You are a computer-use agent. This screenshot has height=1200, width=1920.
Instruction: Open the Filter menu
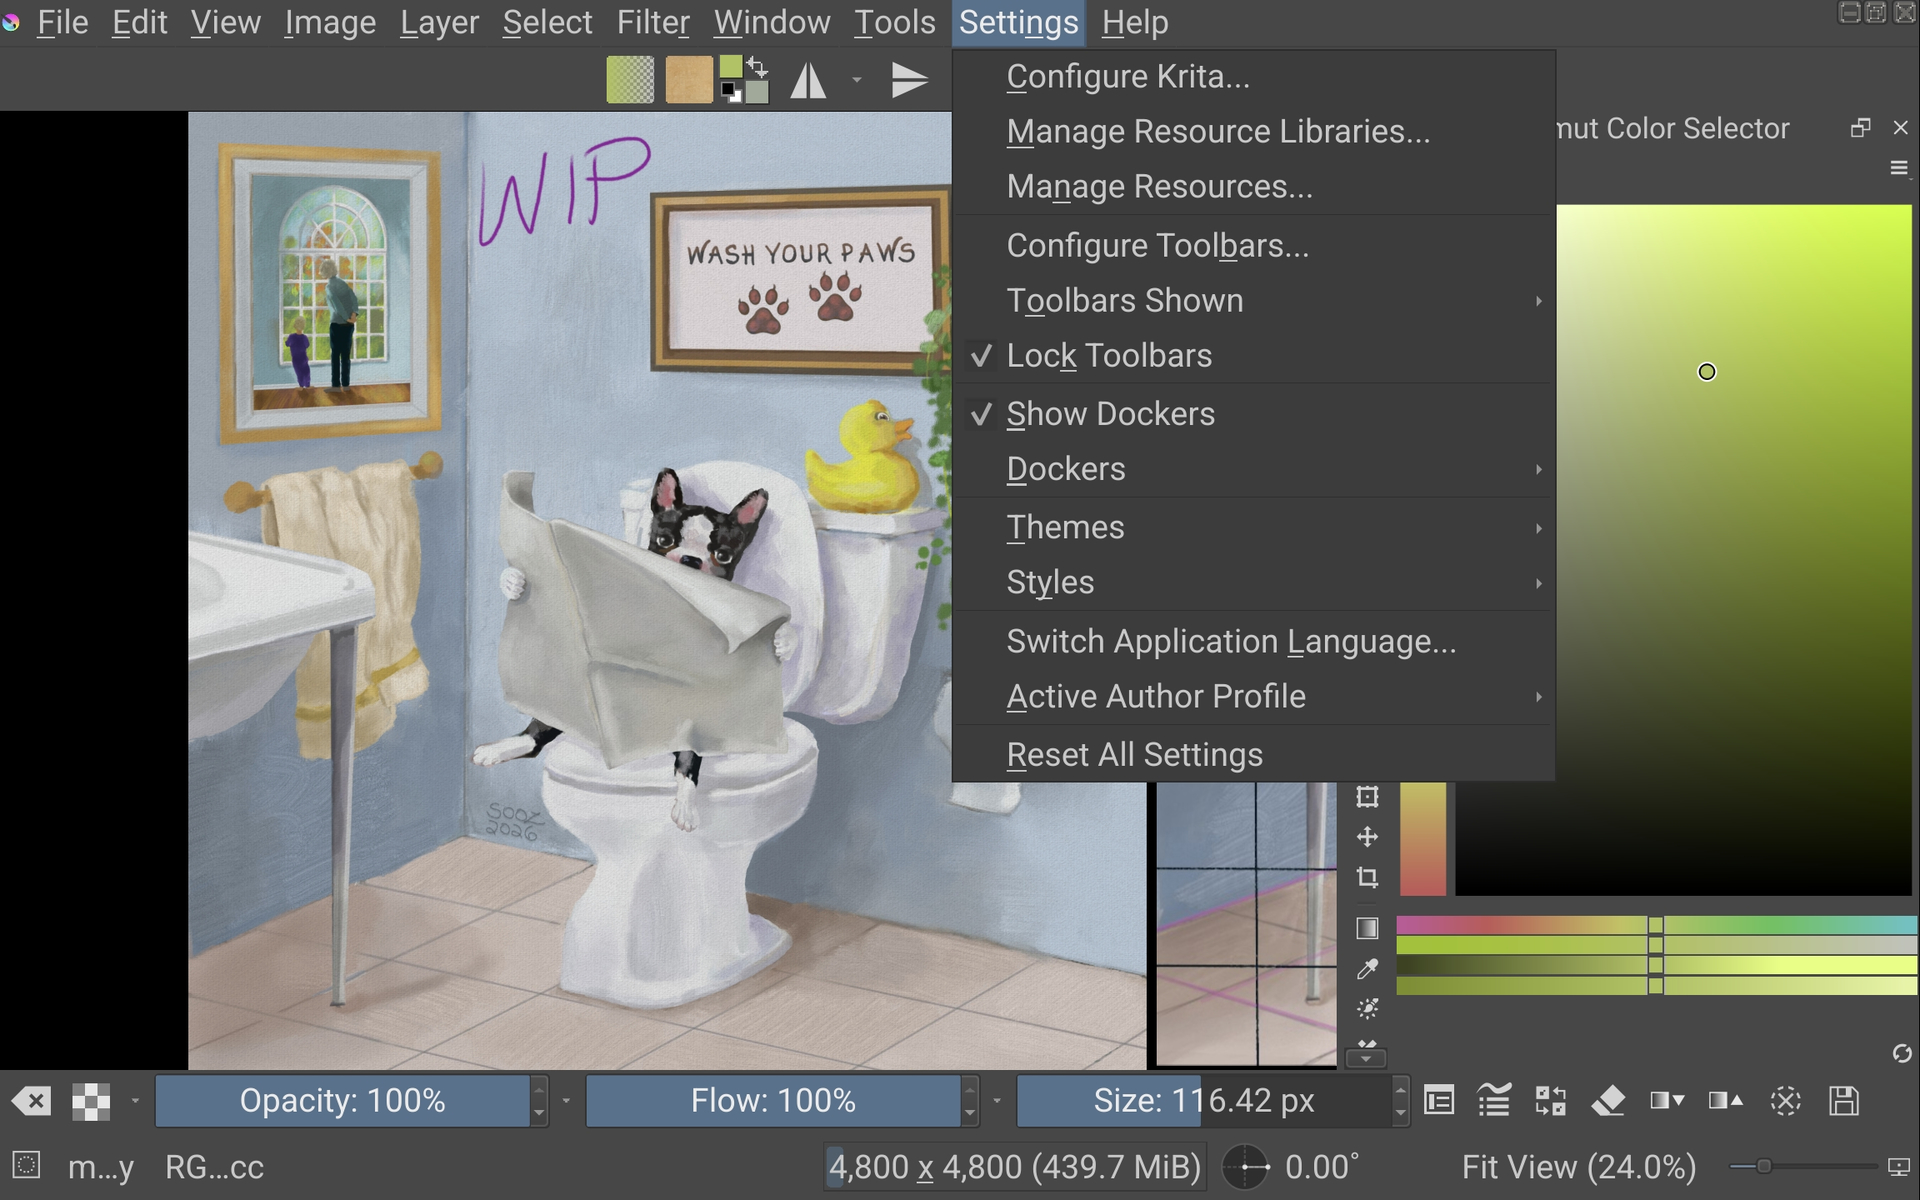653,22
